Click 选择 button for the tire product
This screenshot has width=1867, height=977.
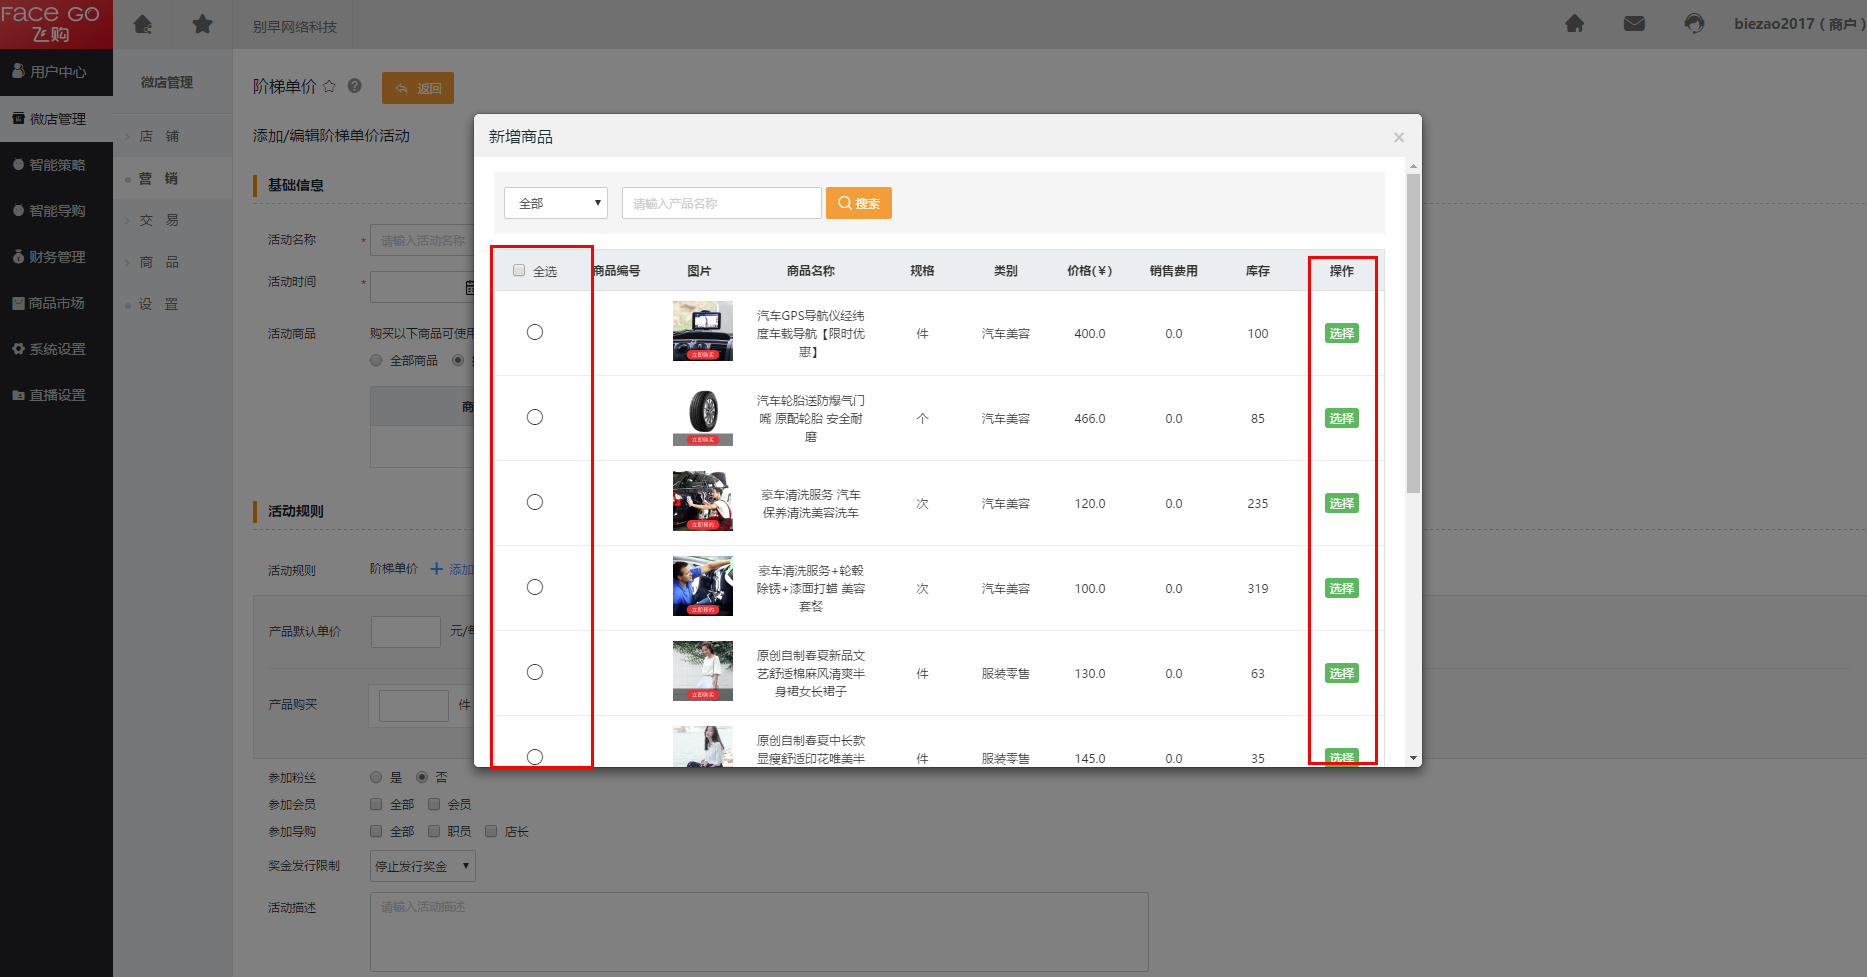pyautogui.click(x=1341, y=418)
